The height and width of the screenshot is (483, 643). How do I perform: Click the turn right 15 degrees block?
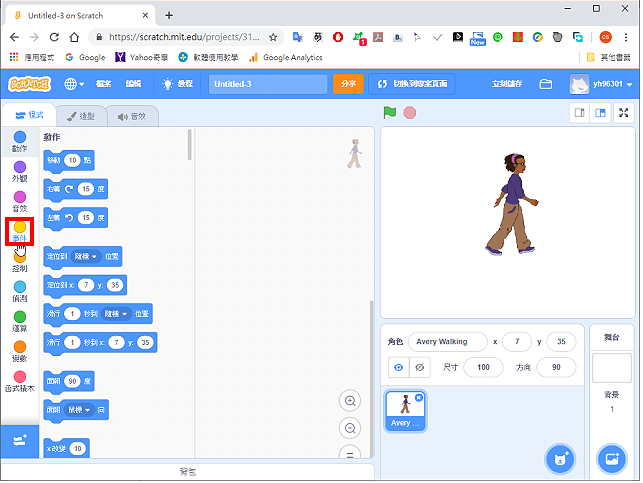75,189
